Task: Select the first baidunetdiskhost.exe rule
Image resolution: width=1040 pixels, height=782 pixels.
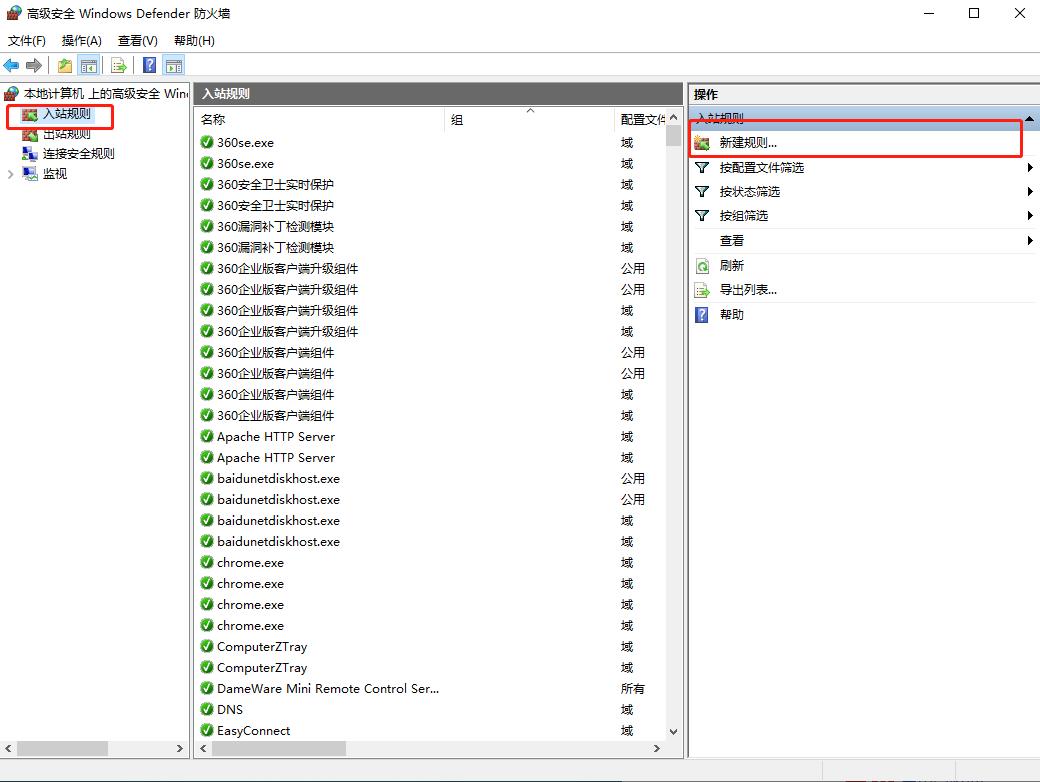Action: 279,479
